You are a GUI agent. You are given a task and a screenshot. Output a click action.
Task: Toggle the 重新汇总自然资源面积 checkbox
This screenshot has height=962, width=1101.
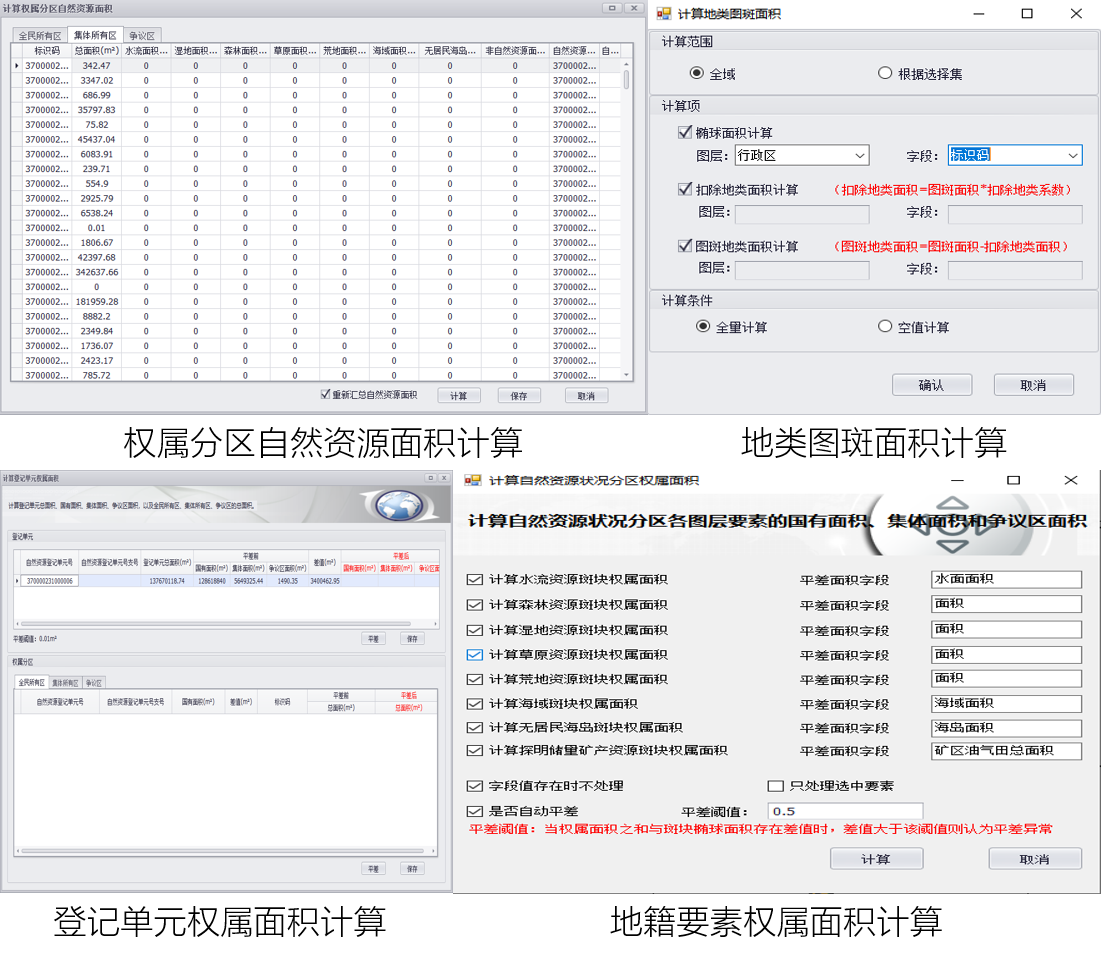click(325, 395)
